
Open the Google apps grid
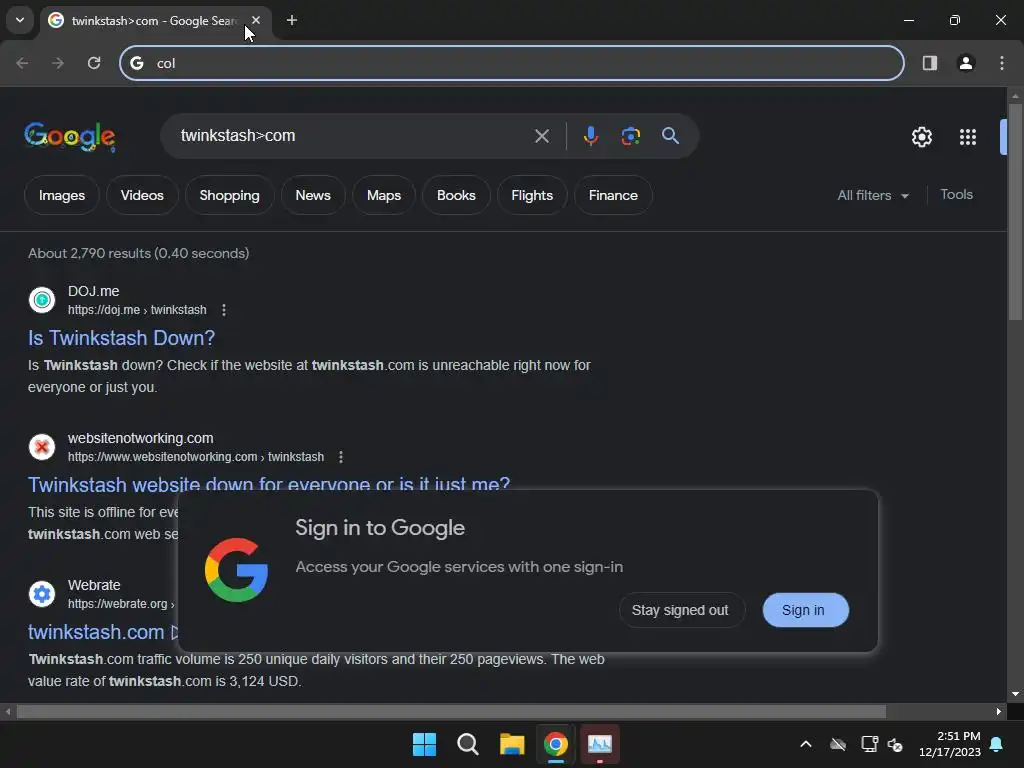coord(967,136)
